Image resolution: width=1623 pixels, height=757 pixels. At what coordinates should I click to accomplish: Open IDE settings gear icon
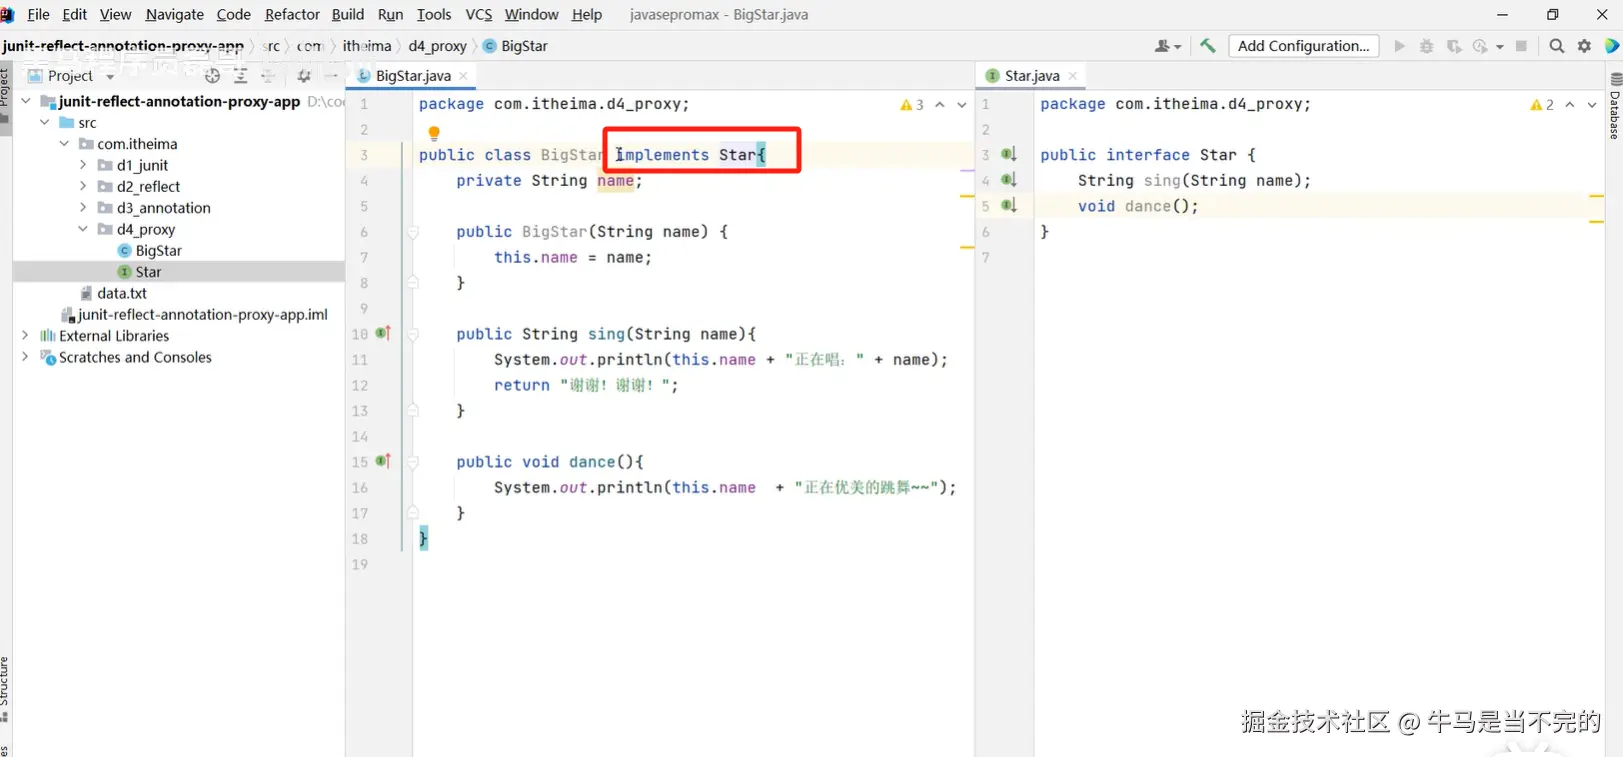tap(1585, 46)
